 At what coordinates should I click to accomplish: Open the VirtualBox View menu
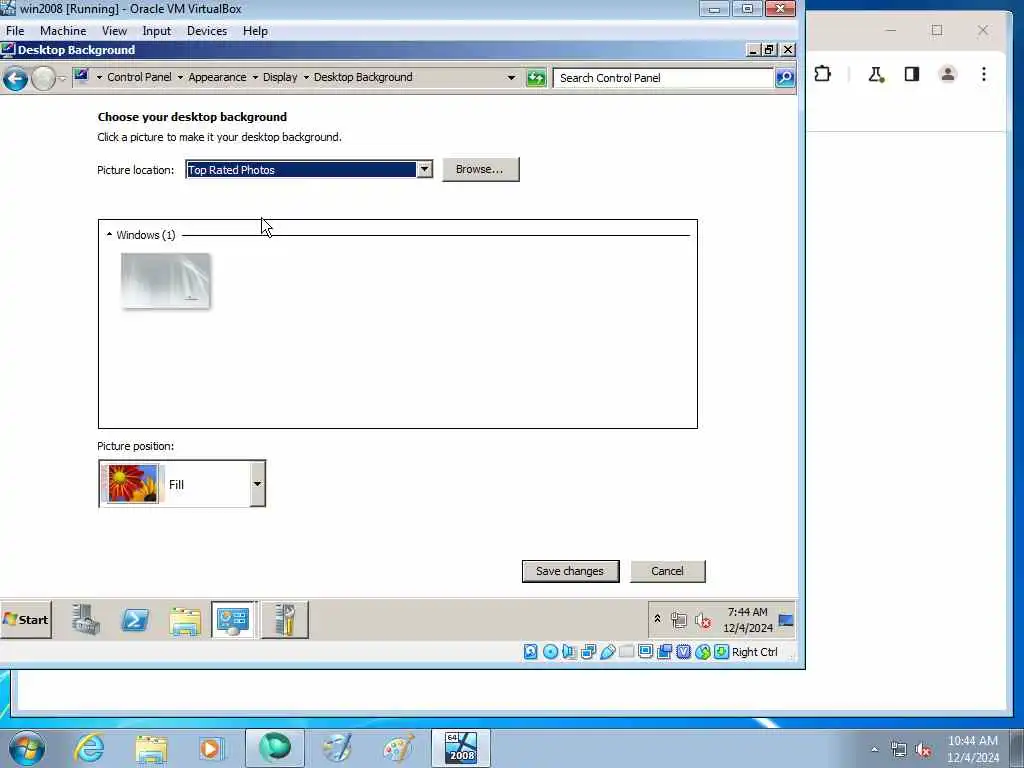[114, 31]
